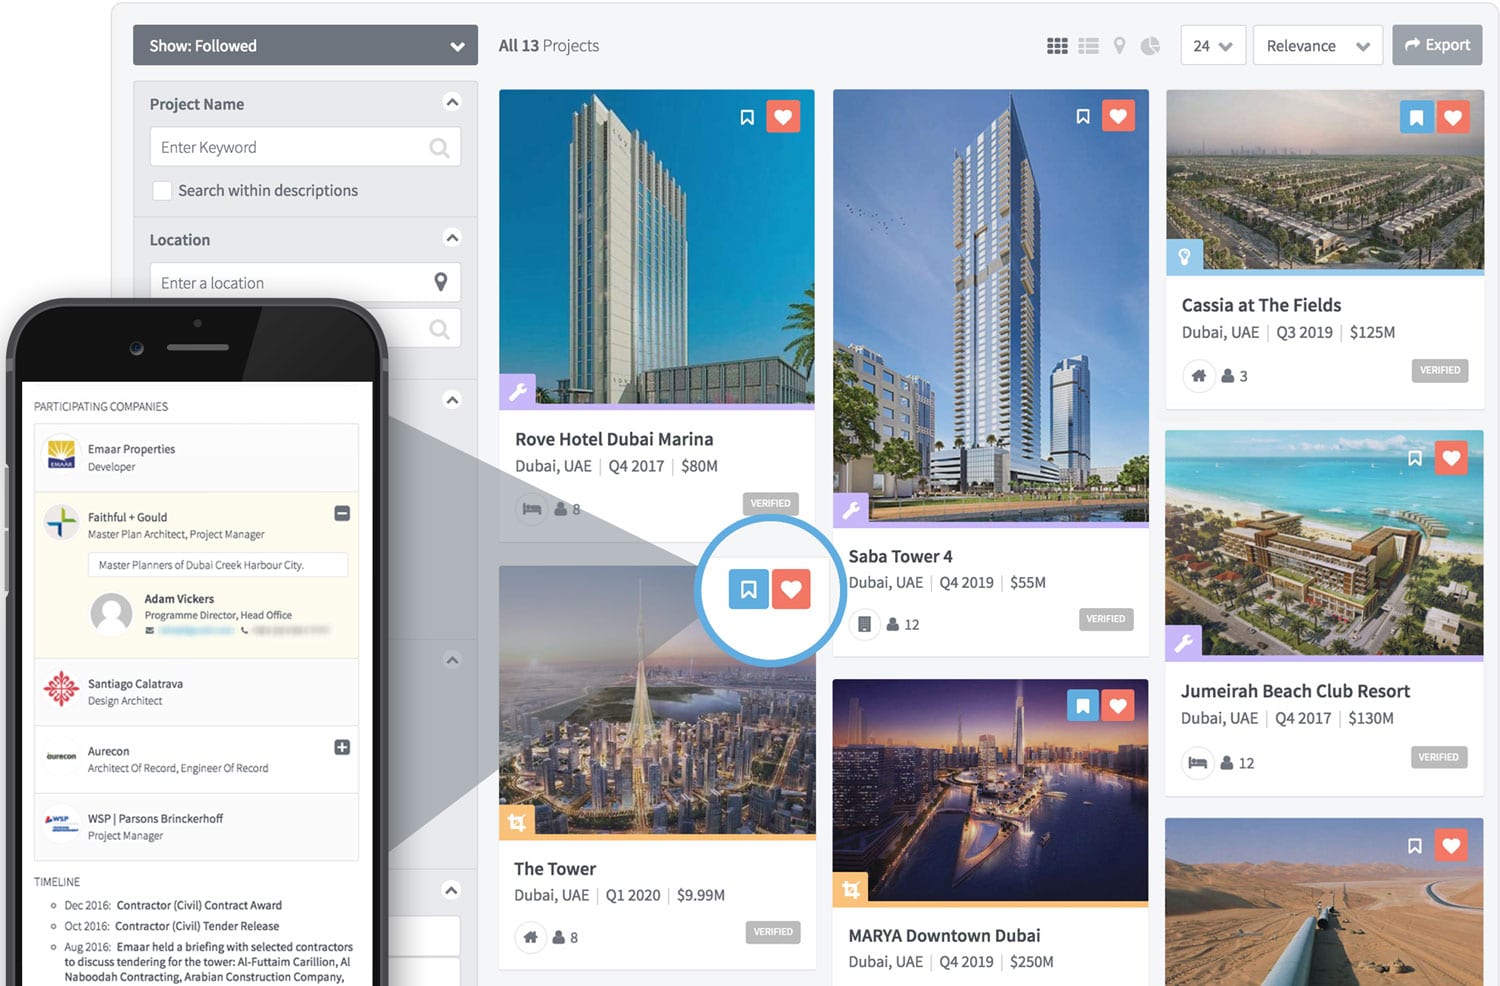Open the Show: Followed dropdown
The image size is (1500, 986).
point(305,46)
